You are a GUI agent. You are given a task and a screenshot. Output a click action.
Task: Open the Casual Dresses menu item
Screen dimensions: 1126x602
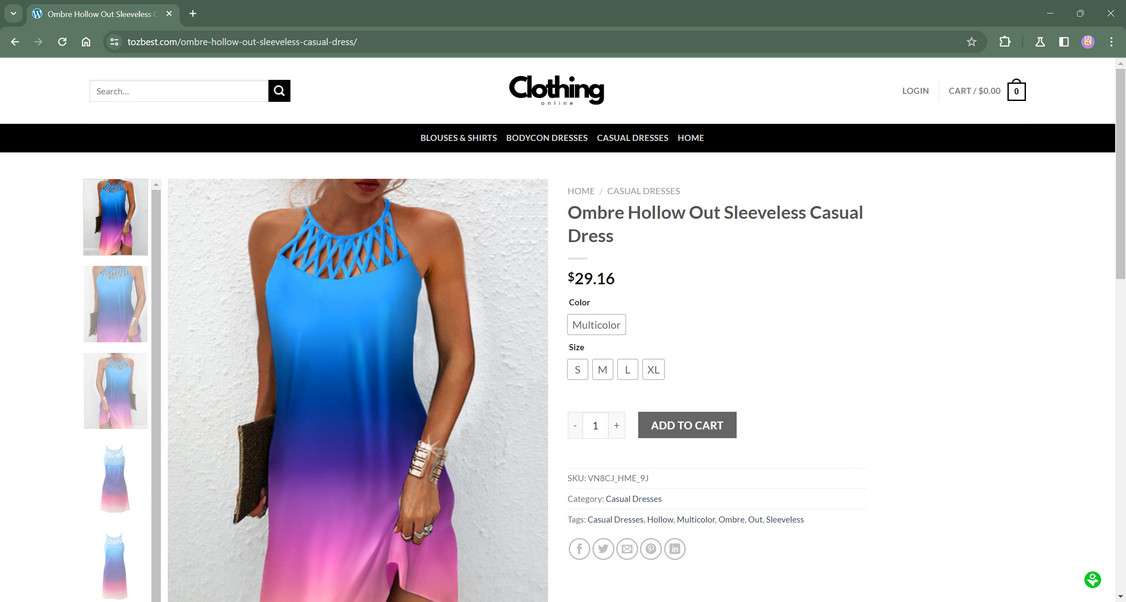tap(632, 138)
